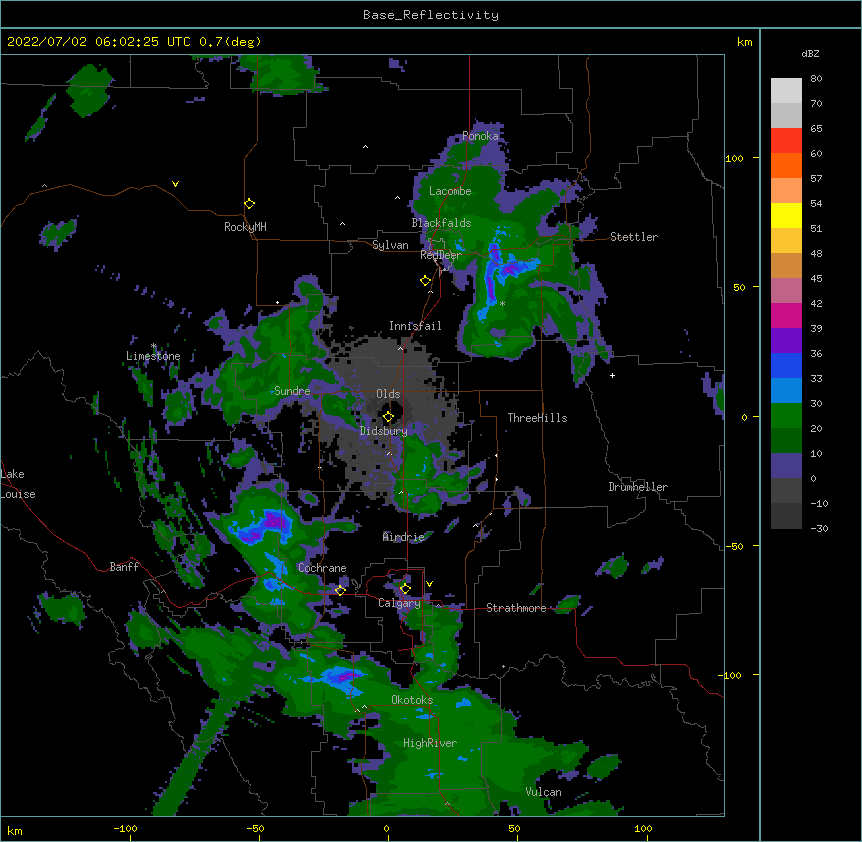Click the Lacombe city label

[x=450, y=191]
